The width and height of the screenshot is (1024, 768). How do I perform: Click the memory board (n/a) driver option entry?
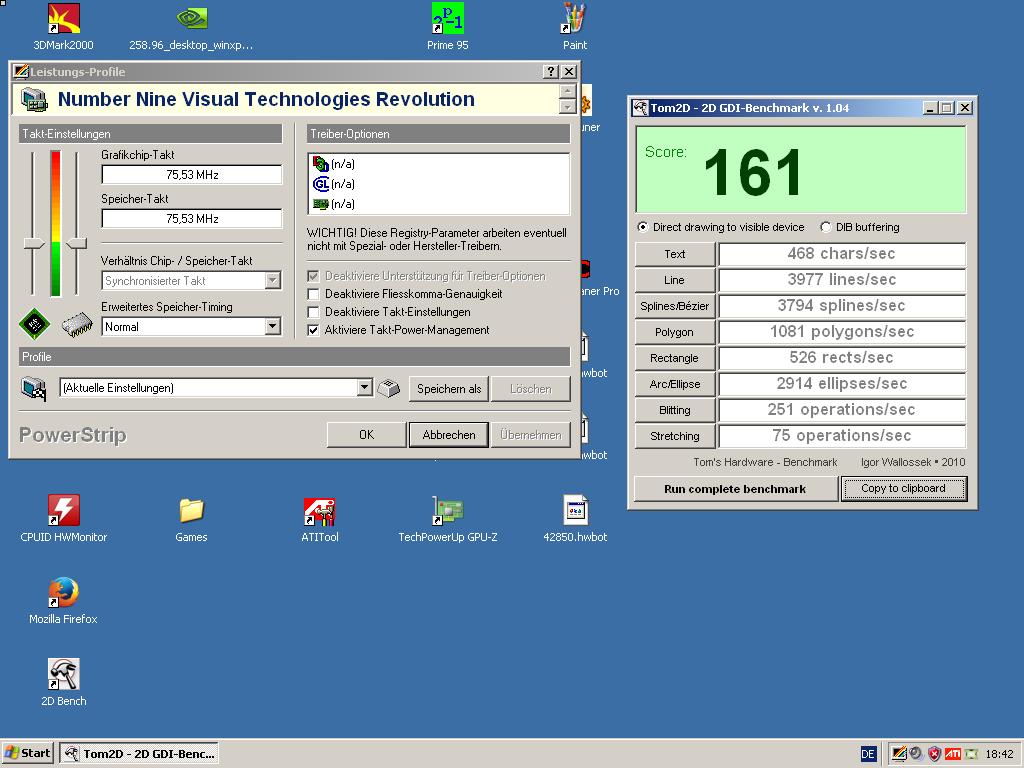pyautogui.click(x=334, y=204)
